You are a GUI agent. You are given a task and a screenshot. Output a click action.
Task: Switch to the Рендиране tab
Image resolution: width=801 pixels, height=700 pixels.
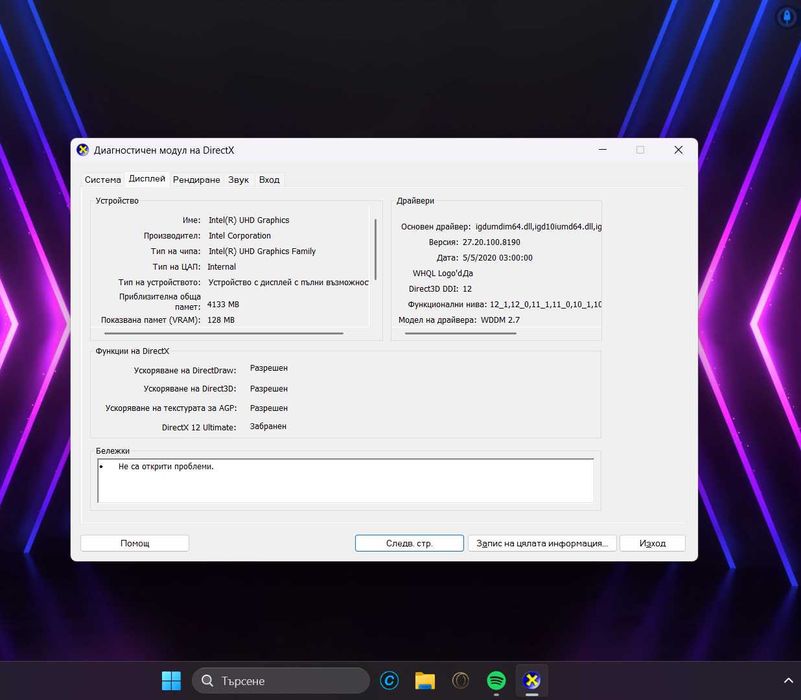[x=196, y=180]
